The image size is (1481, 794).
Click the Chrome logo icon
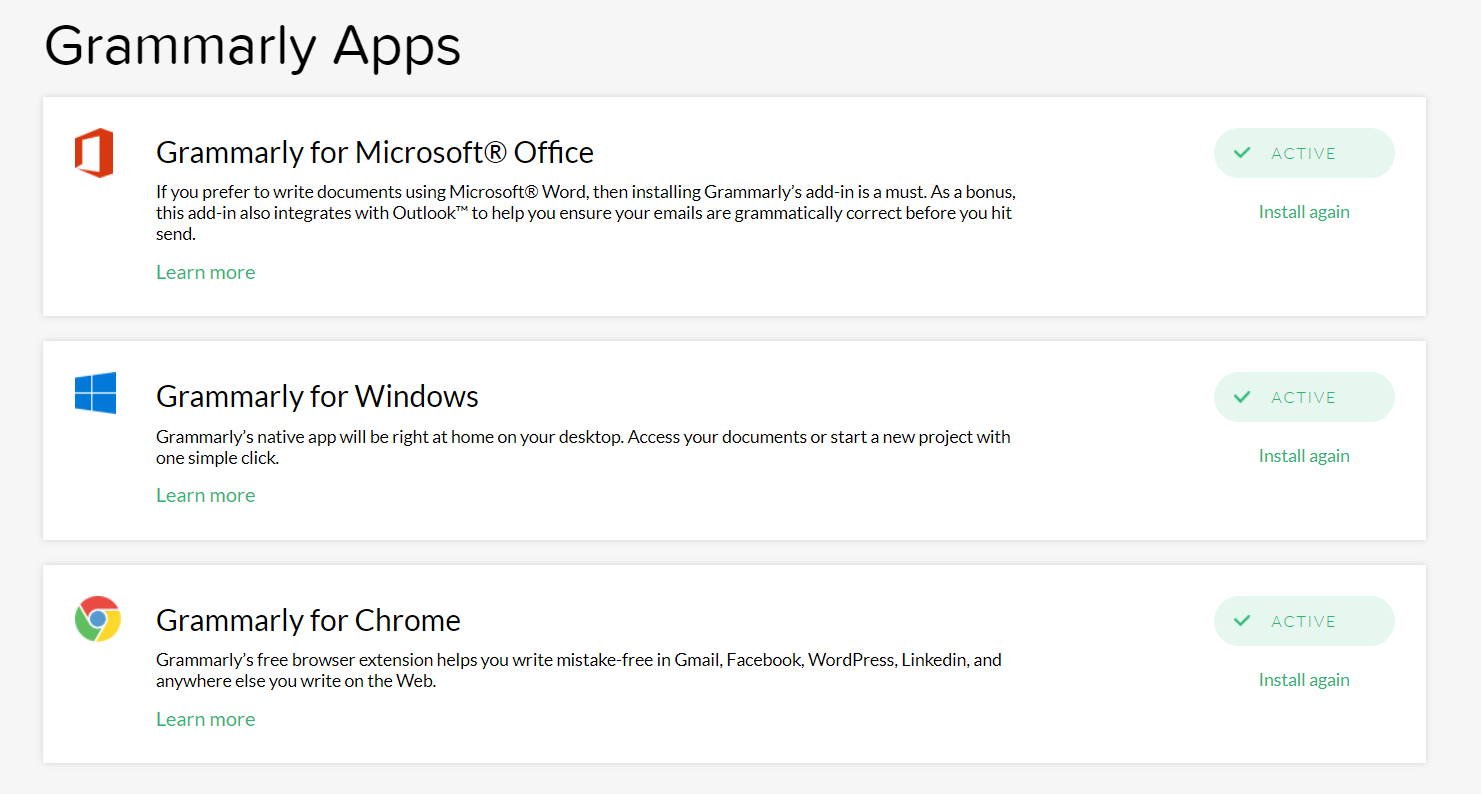tap(97, 619)
